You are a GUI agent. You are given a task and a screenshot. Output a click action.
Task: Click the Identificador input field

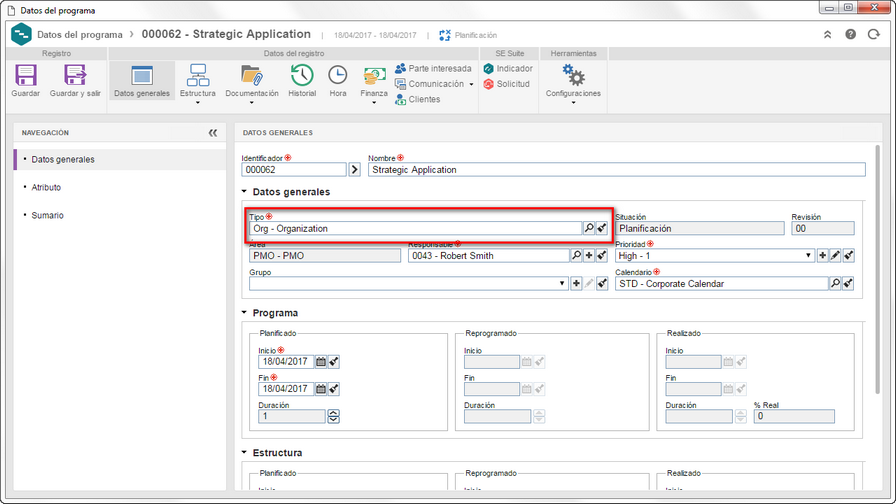(x=294, y=170)
